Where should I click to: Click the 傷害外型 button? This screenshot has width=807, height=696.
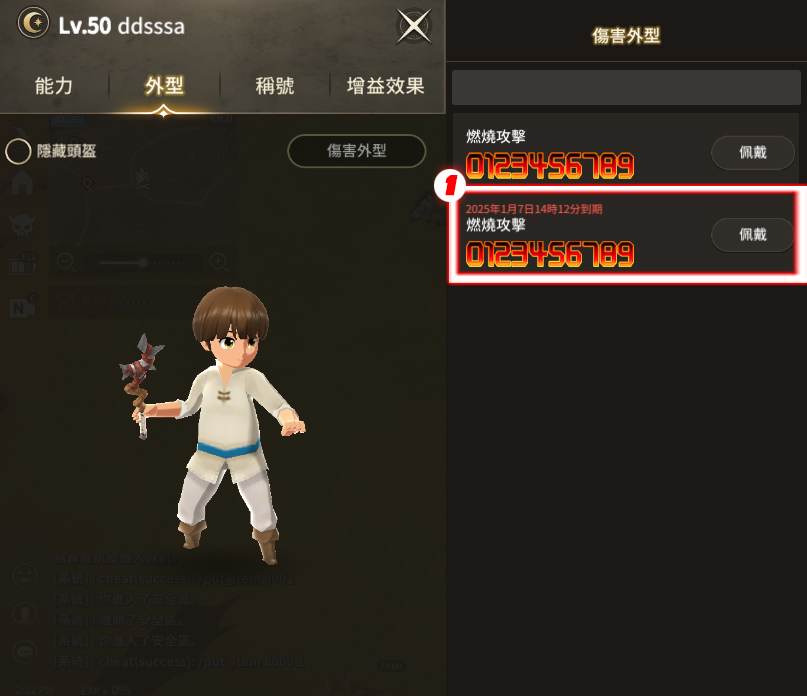click(357, 151)
